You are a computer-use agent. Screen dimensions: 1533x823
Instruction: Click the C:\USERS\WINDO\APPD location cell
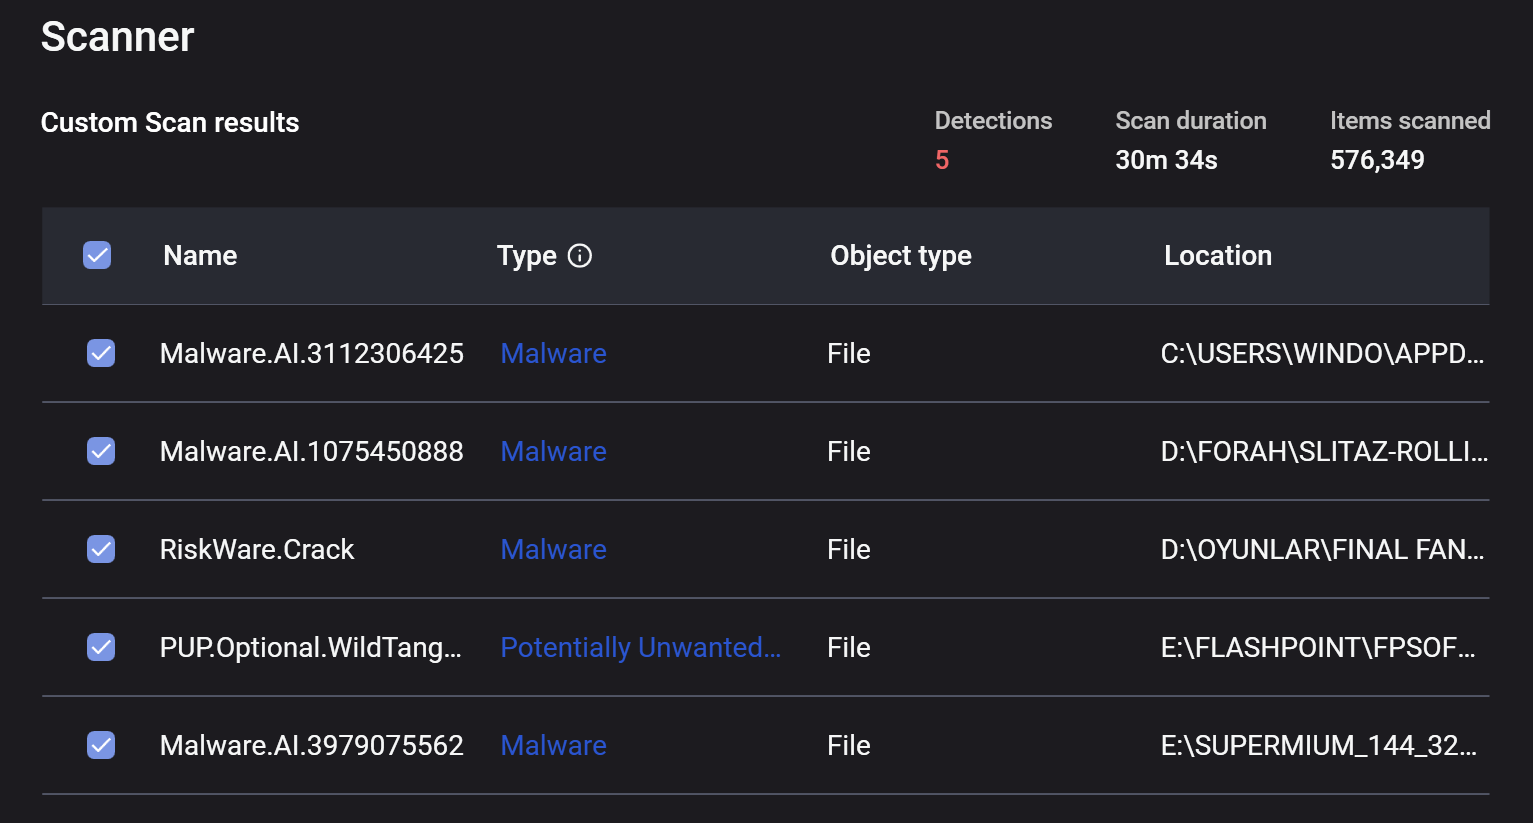click(x=1322, y=353)
